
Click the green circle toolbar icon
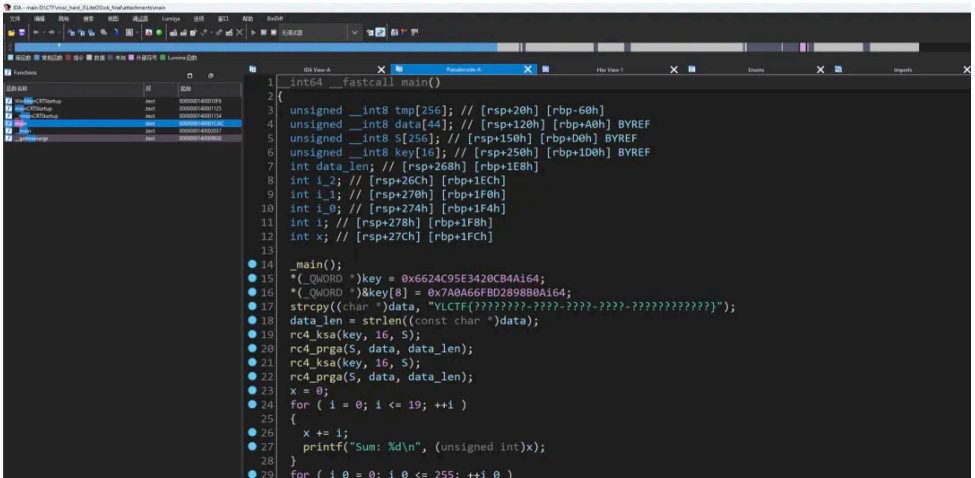click(x=159, y=32)
